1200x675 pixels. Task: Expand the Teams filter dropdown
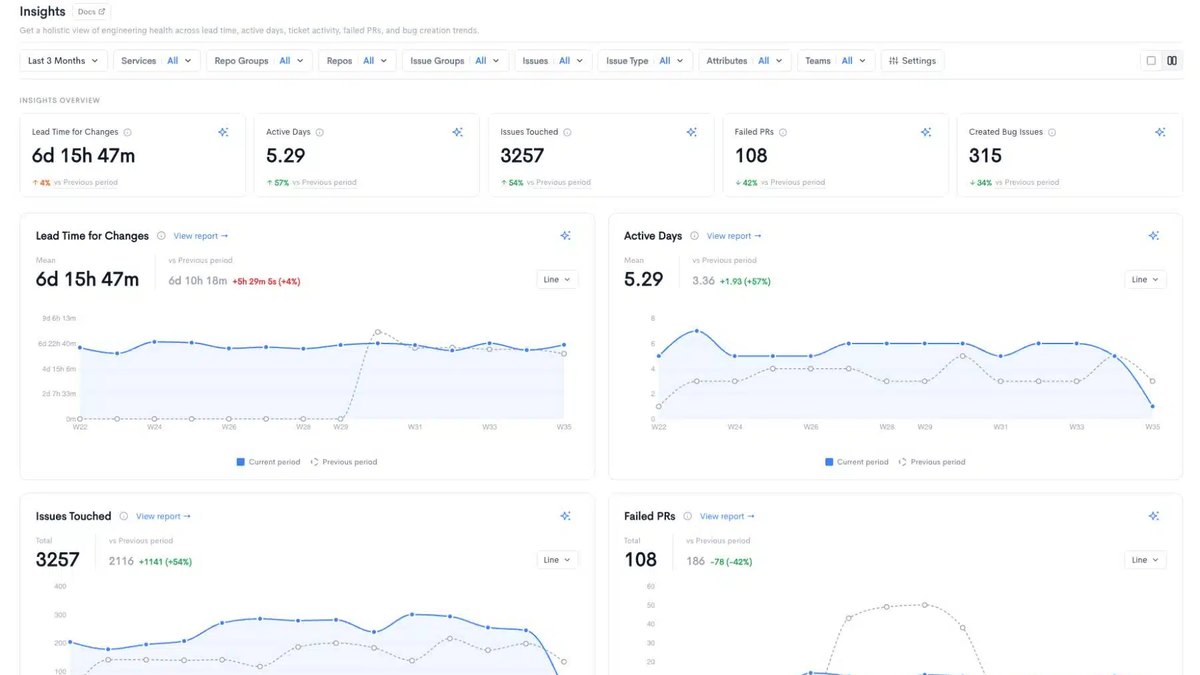pyautogui.click(x=837, y=61)
